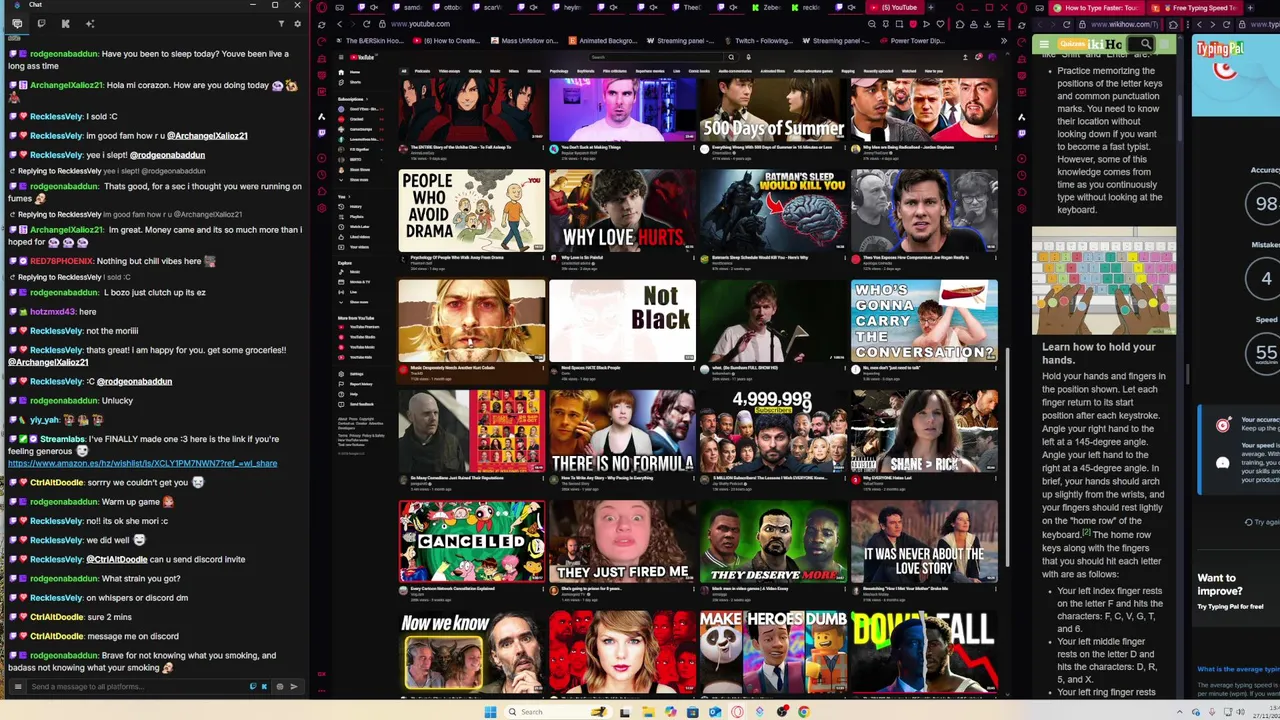
Task: Click the keyboard hand-position image on wikiHow
Action: tap(1104, 282)
